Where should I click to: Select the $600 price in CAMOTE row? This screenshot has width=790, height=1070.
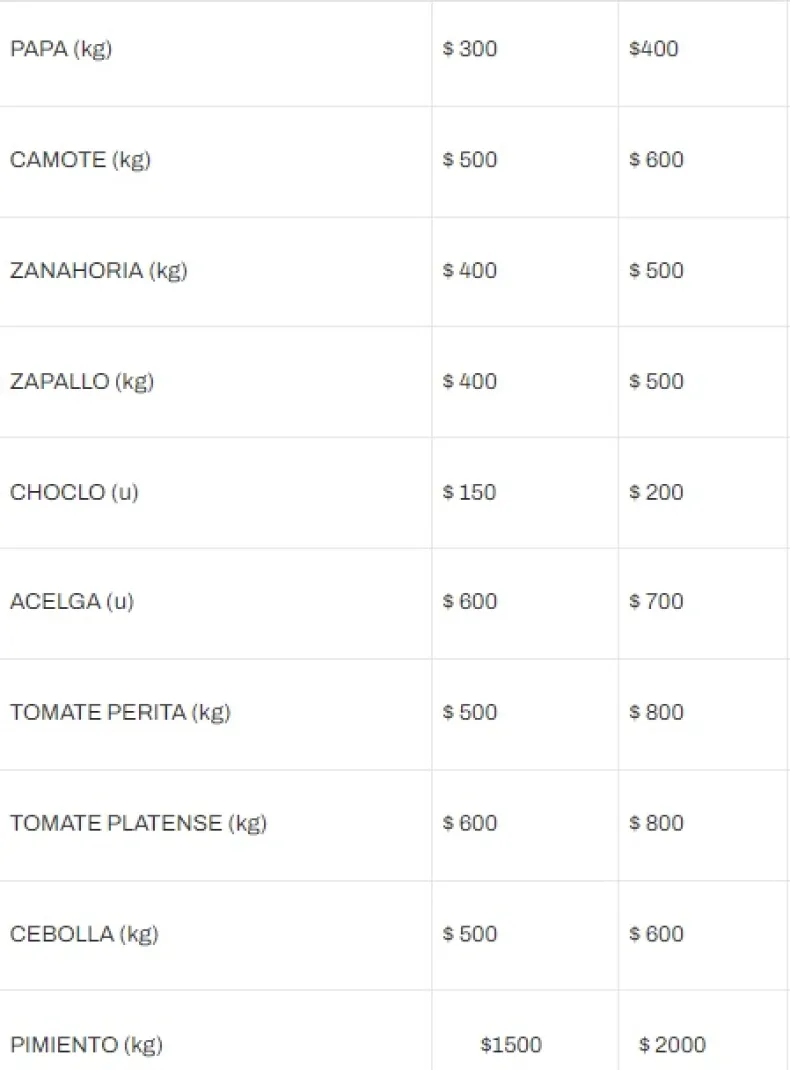(x=657, y=160)
